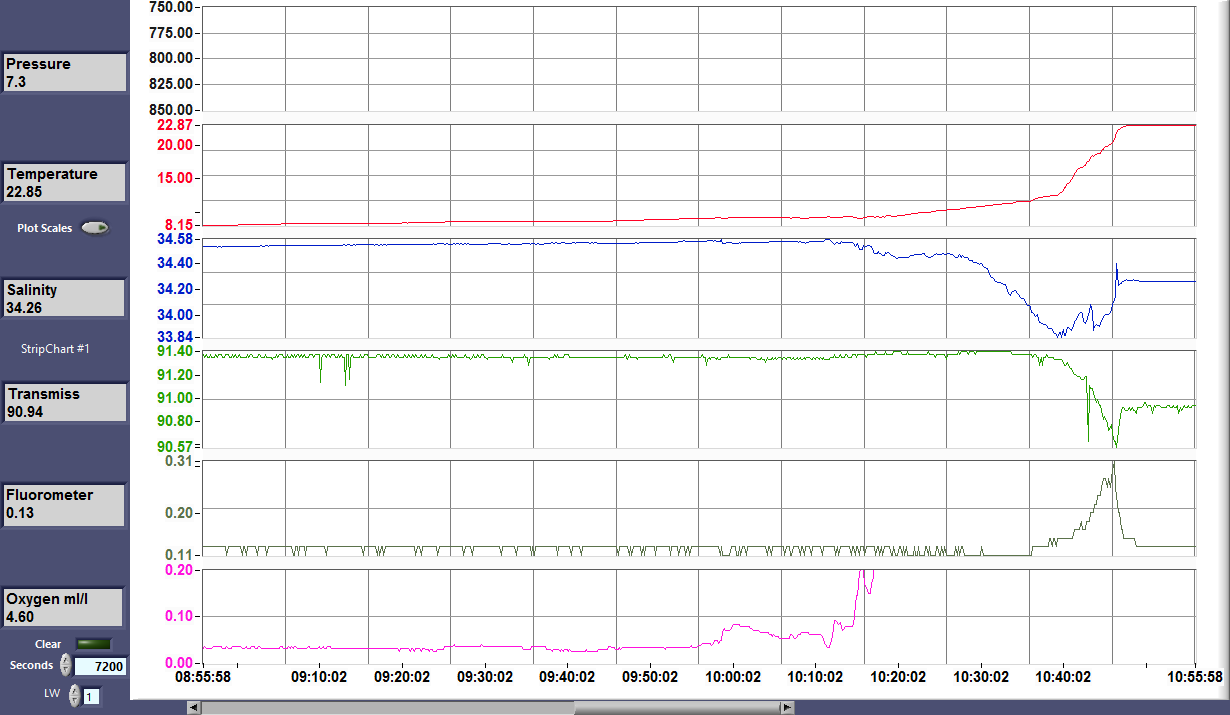This screenshot has height=715, width=1230.
Task: Click the 10:55:58 end time label
Action: (x=1194, y=677)
